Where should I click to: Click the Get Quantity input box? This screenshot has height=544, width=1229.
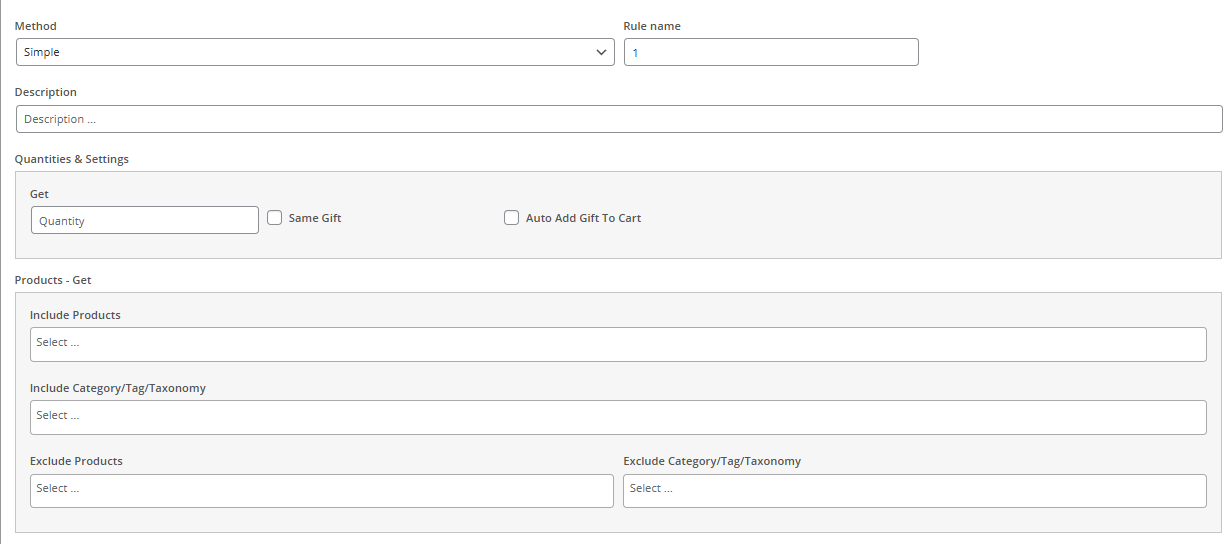(x=145, y=220)
